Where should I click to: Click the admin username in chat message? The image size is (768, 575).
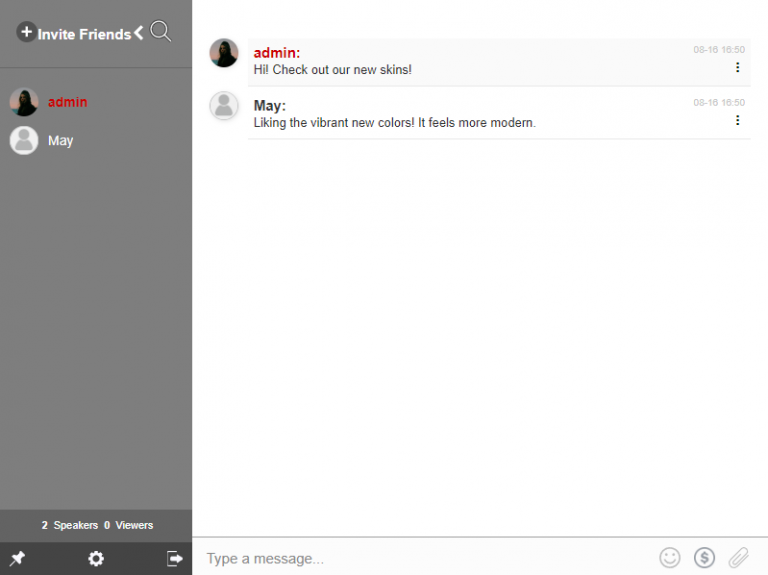276,53
